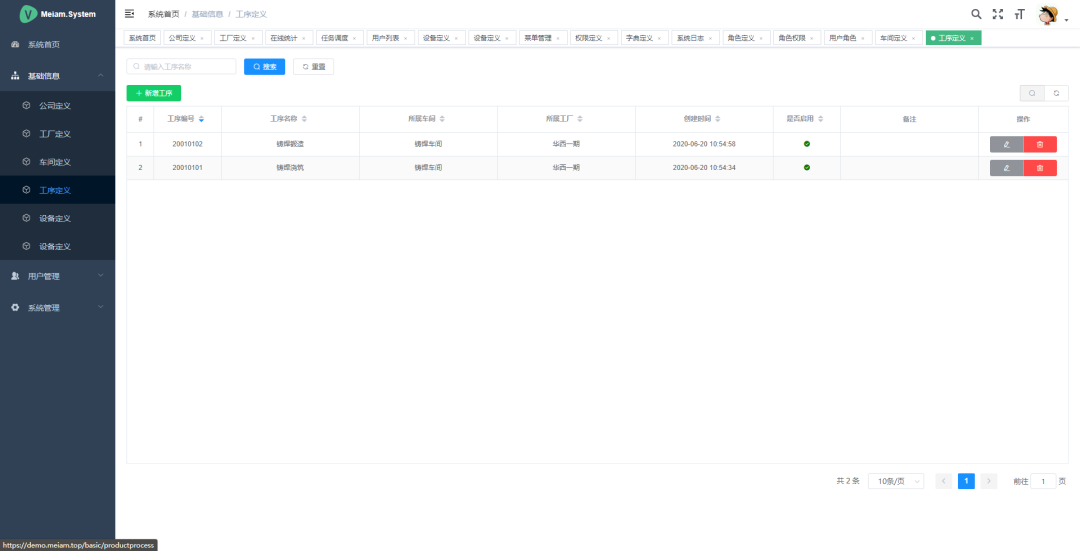This screenshot has width=1080, height=551.
Task: Click the green enabled status in row 20010101
Action: coord(807,167)
